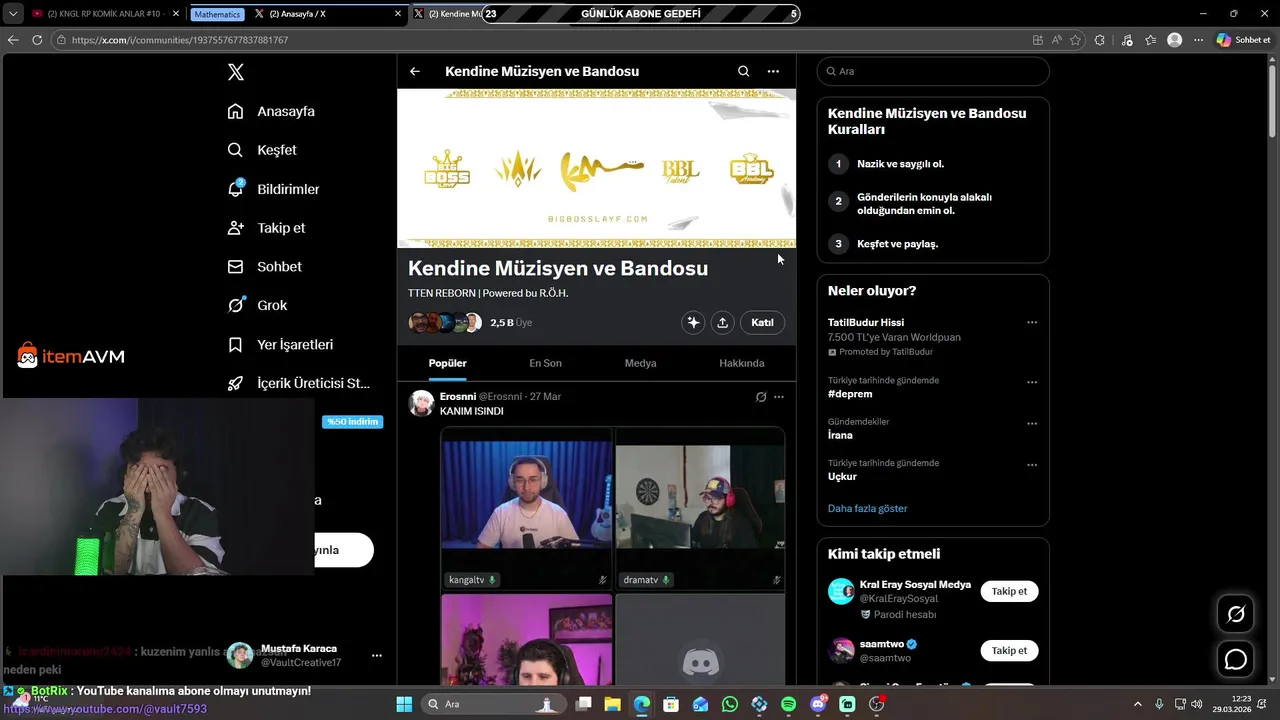The width and height of the screenshot is (1280, 720).
Task: Click the community member avatars group
Action: (445, 323)
